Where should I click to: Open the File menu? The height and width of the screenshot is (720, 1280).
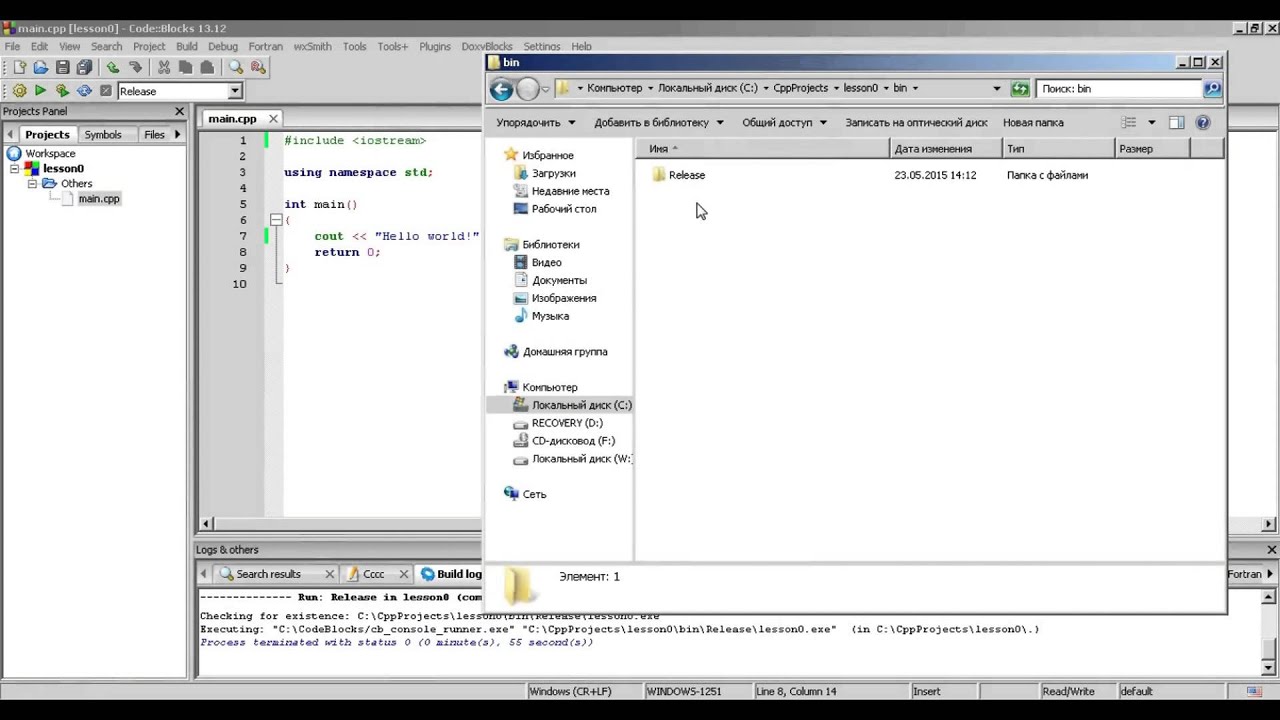(x=12, y=46)
